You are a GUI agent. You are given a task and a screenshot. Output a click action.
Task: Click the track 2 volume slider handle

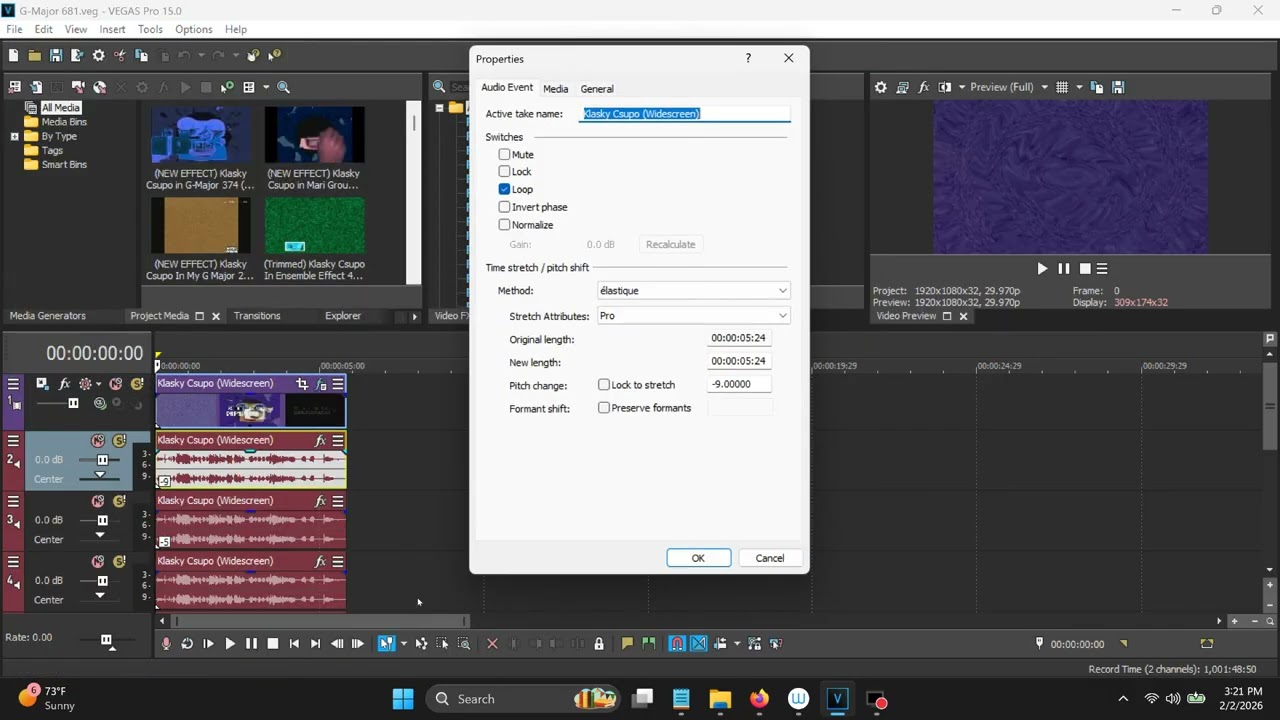[x=102, y=460]
